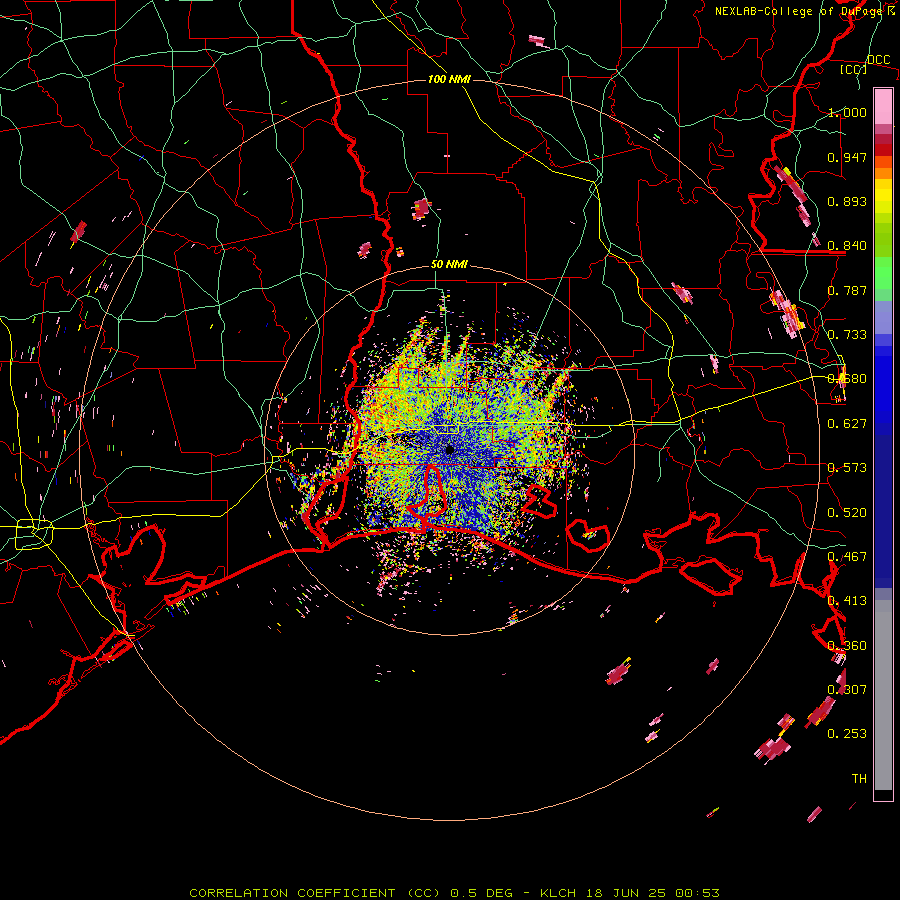Click the 0.733 scale value
Screen dimensions: 900x900
[x=847, y=335]
